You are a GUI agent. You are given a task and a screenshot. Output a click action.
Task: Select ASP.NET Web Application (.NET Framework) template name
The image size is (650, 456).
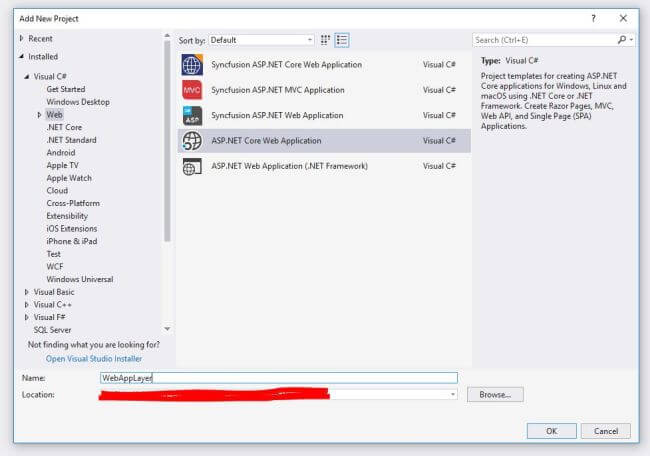[x=289, y=166]
